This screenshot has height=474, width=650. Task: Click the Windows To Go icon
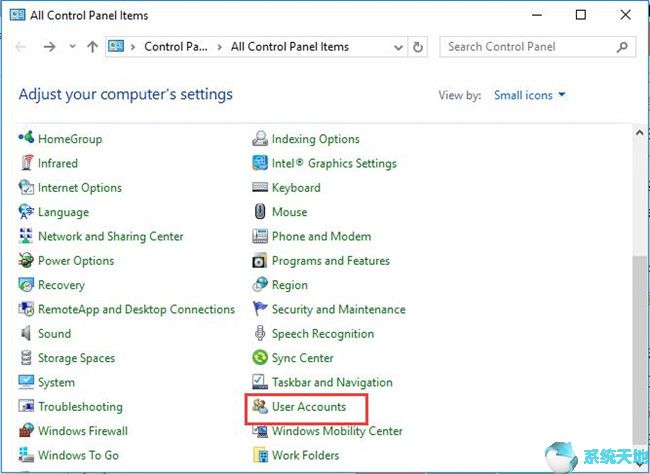tap(26, 455)
